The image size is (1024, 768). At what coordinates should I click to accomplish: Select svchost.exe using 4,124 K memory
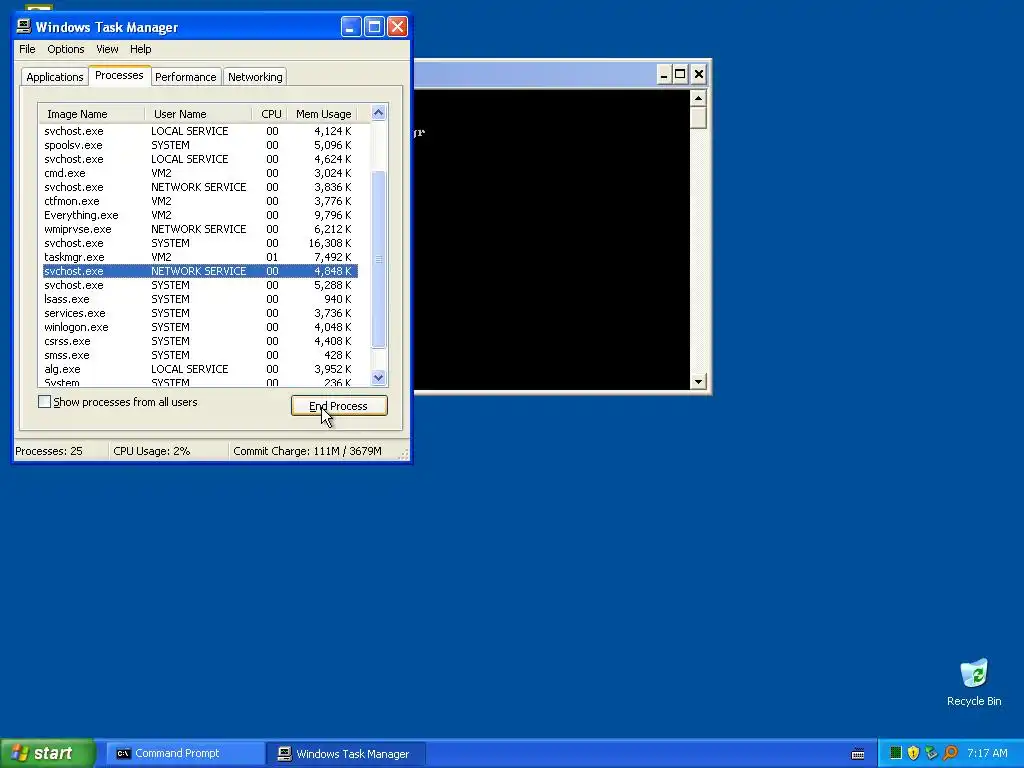[200, 131]
